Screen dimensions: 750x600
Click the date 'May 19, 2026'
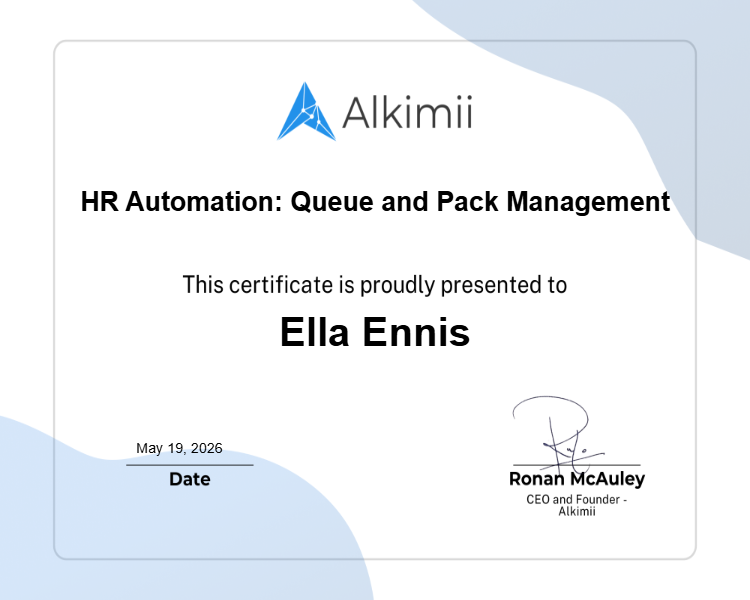pos(179,448)
